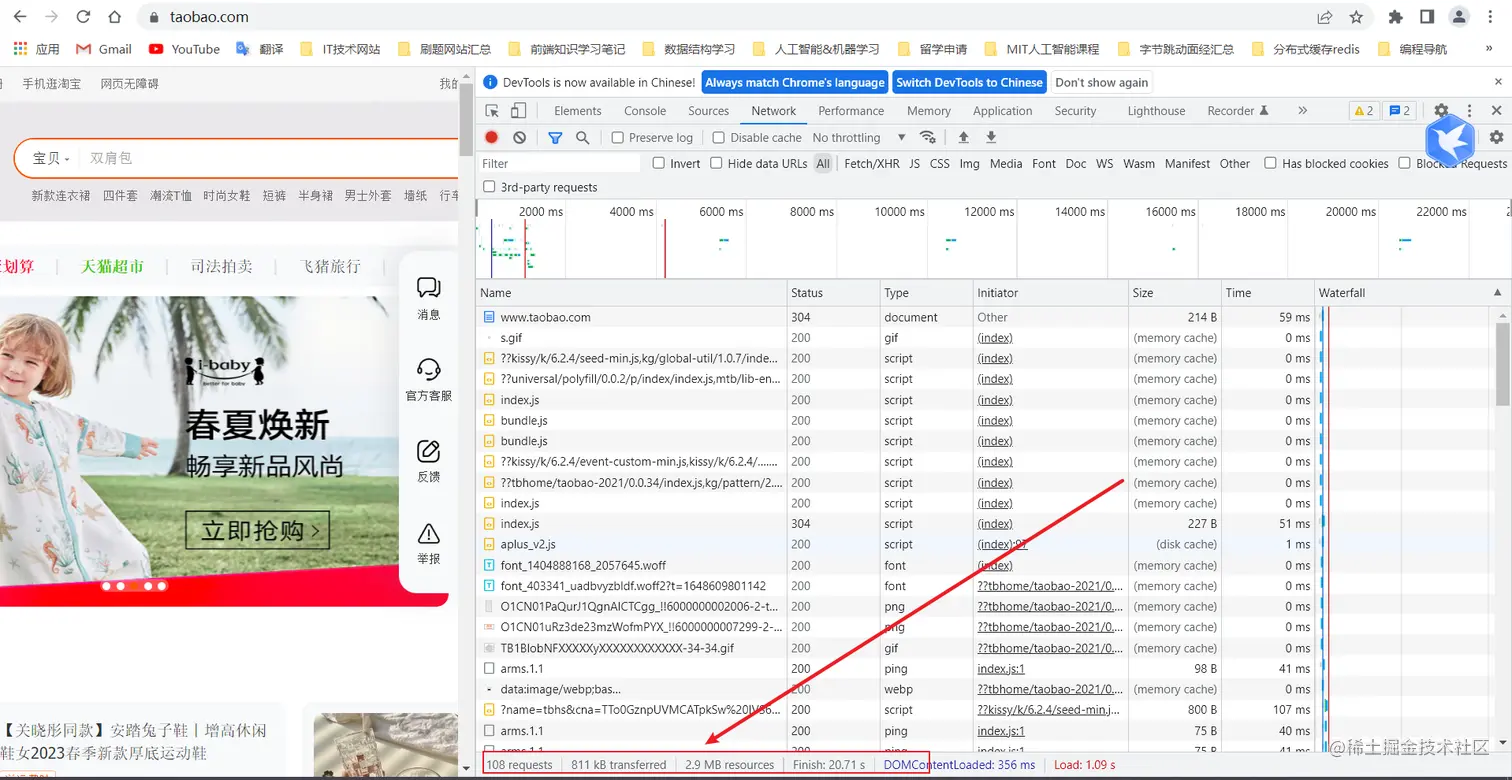The image size is (1512, 780).
Task: Open the Gmail bookmark
Action: [x=104, y=49]
